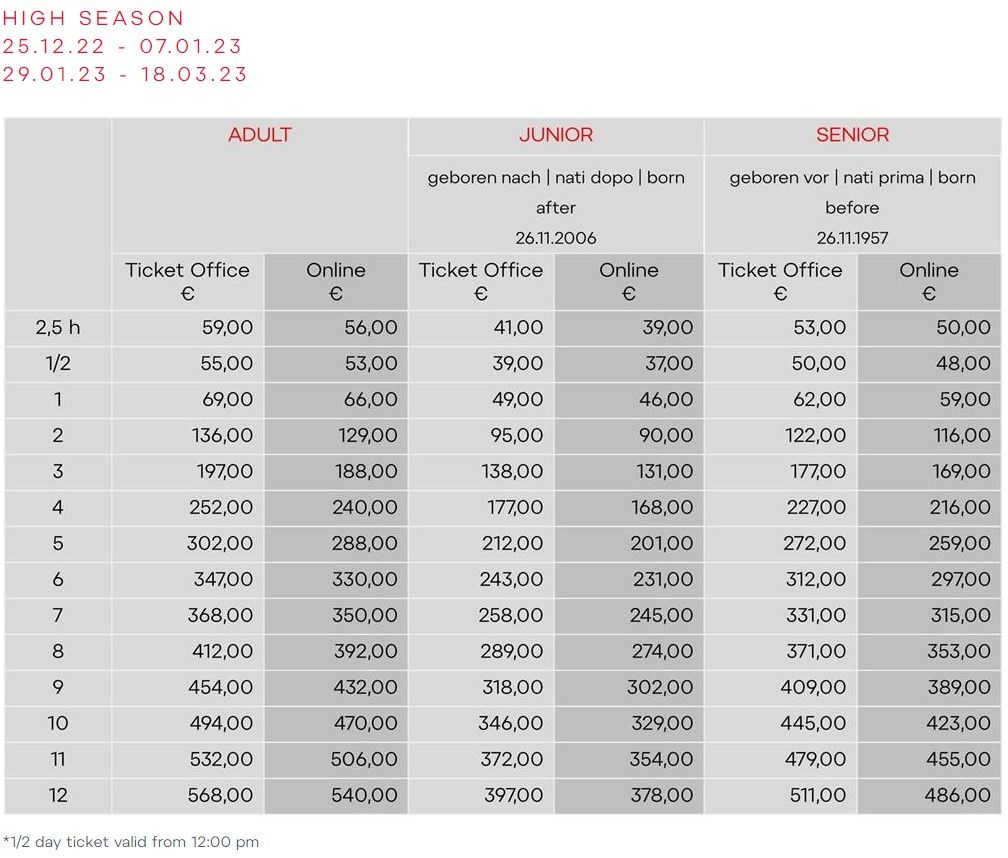Click the HIGH SEASON heading
The image size is (1008, 858).
click(x=93, y=18)
